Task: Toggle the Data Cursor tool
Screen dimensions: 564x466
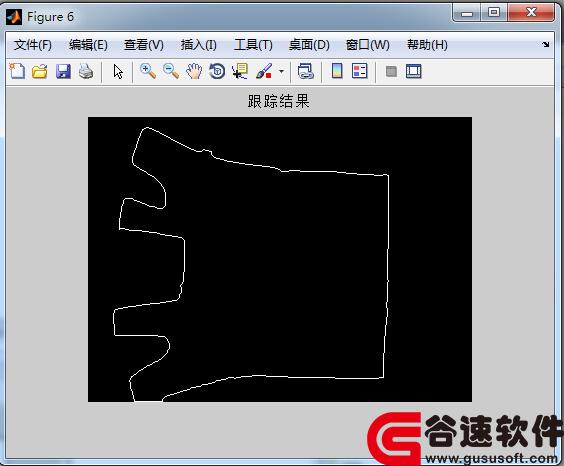Action: pyautogui.click(x=240, y=71)
